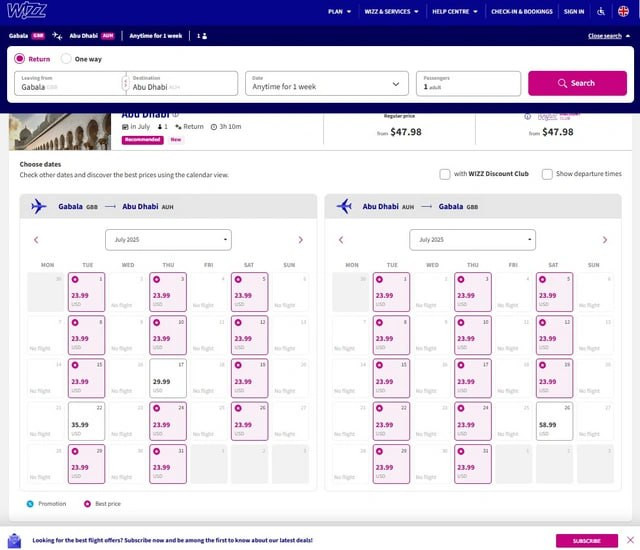Tick the Show departure times checkbox
The image size is (640, 550).
pyautogui.click(x=547, y=174)
